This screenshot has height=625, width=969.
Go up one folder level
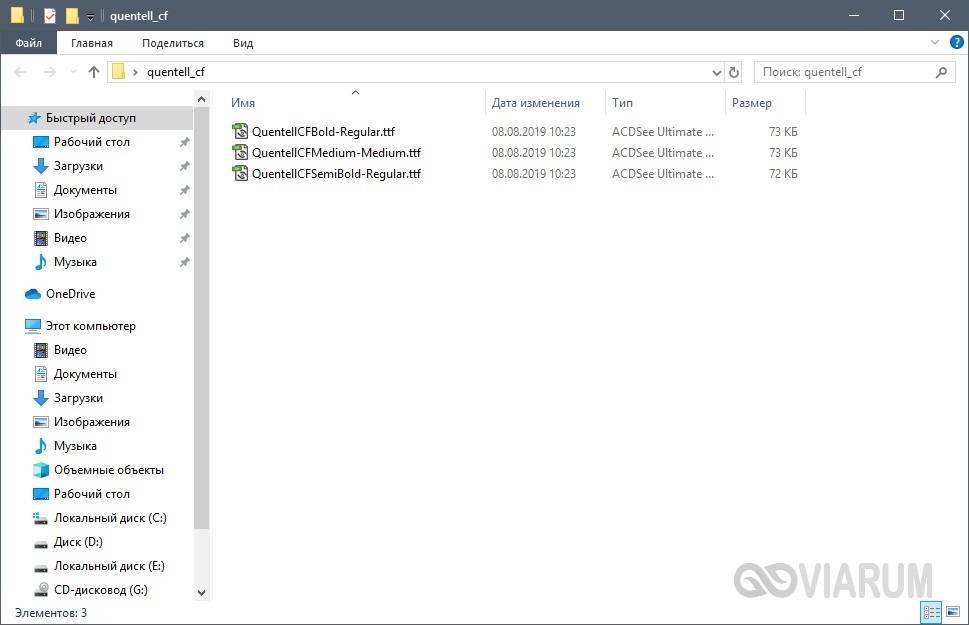click(x=94, y=72)
